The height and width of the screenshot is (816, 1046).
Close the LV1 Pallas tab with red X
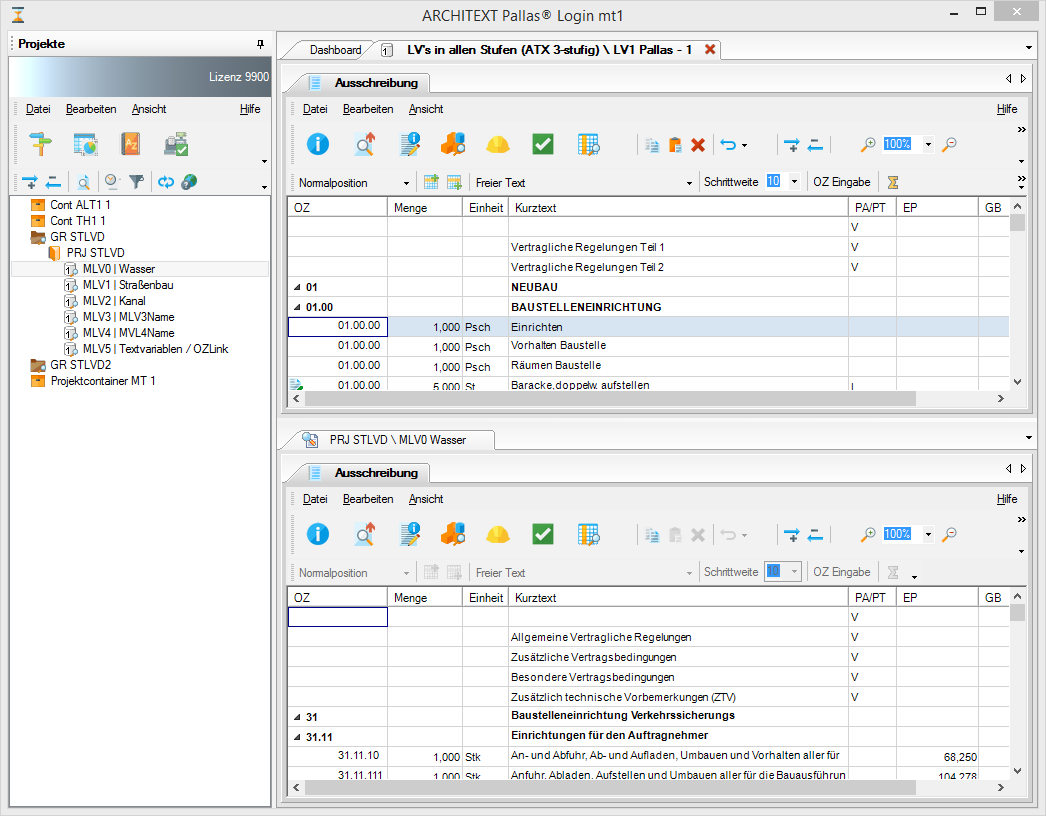[710, 49]
